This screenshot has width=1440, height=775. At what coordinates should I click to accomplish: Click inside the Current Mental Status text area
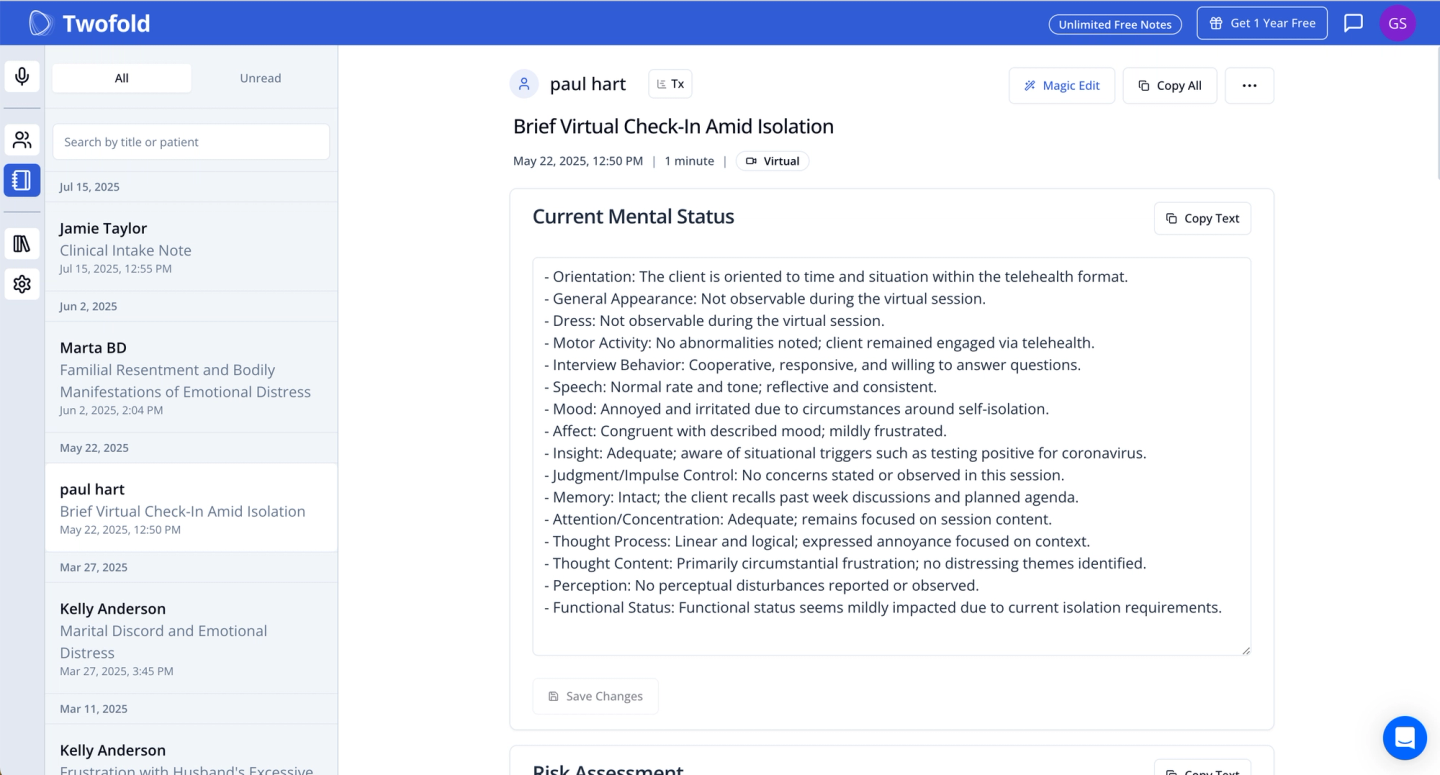(891, 456)
